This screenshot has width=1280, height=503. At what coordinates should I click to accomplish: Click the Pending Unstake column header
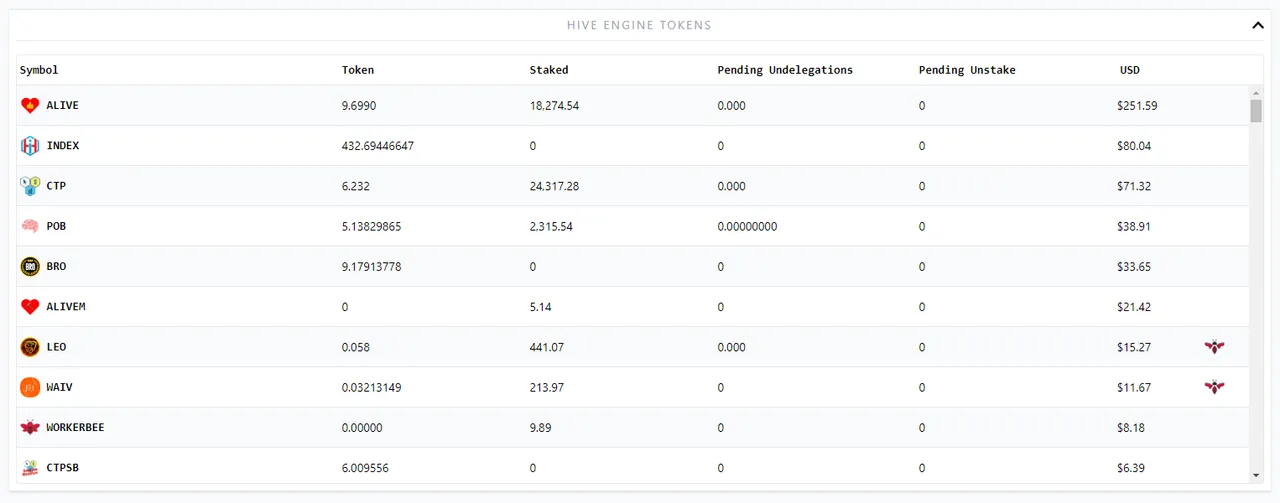click(967, 70)
